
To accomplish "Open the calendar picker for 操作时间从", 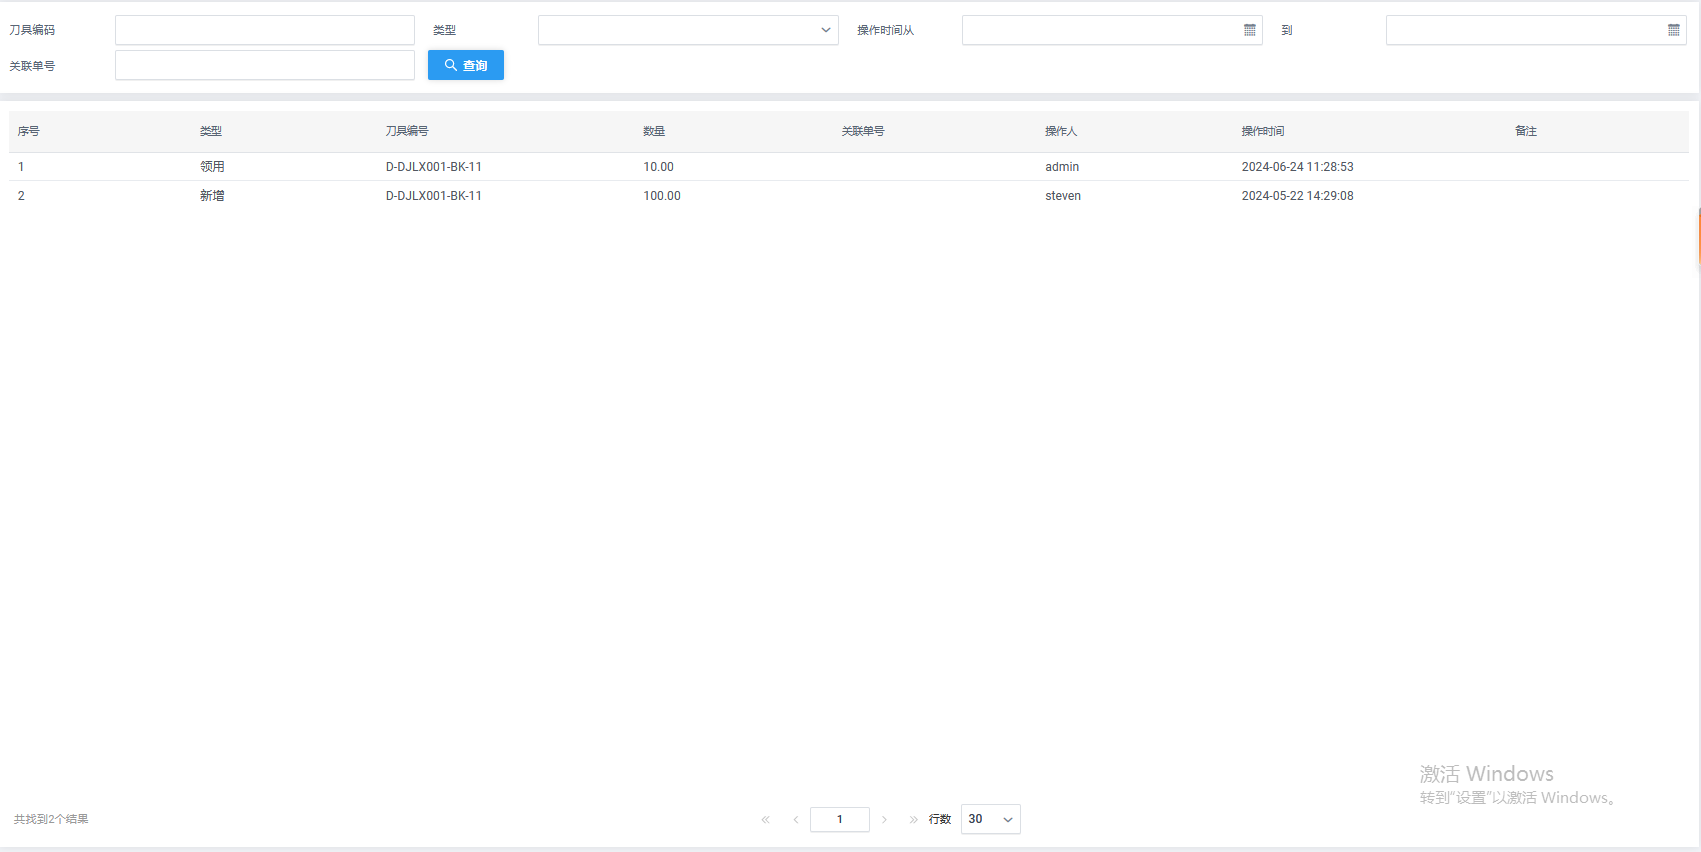I will point(1249,30).
